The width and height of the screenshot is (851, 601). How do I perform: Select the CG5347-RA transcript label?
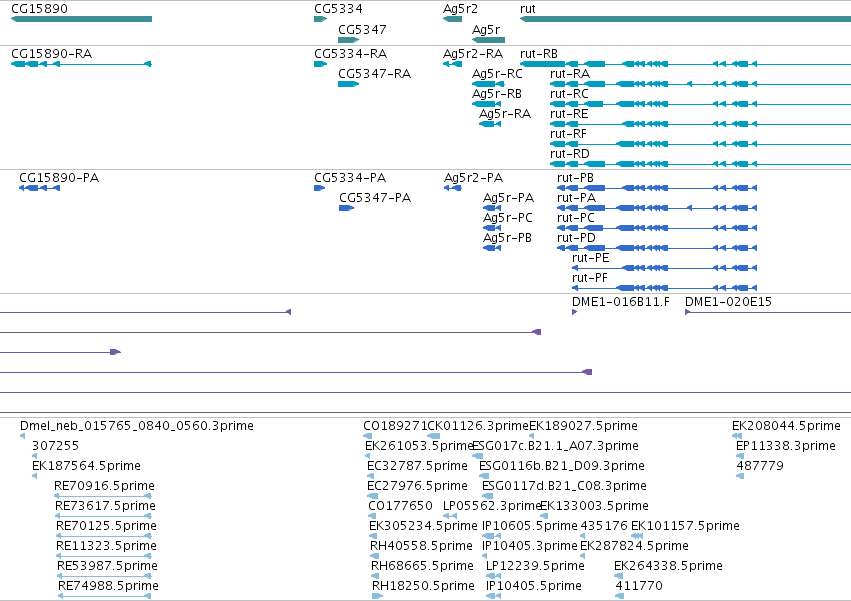tap(374, 74)
